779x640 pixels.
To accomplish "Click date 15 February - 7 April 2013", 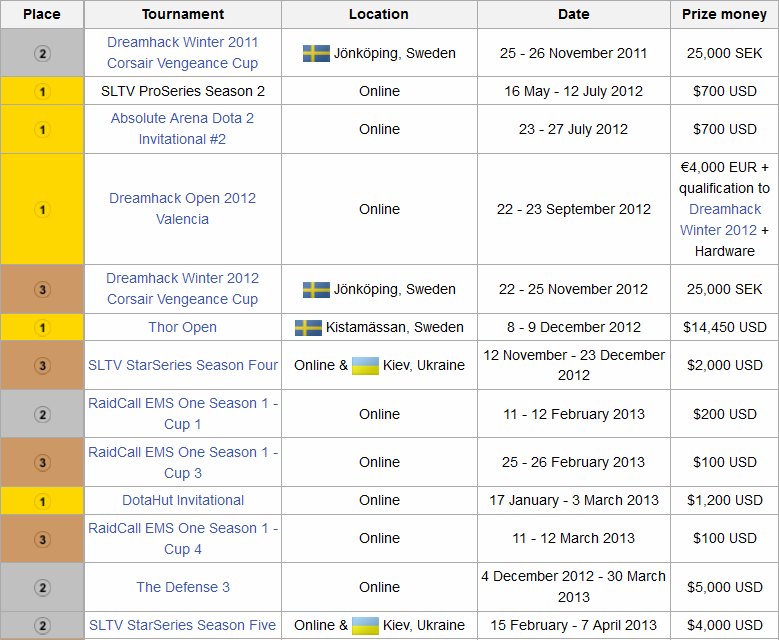I will [x=574, y=625].
